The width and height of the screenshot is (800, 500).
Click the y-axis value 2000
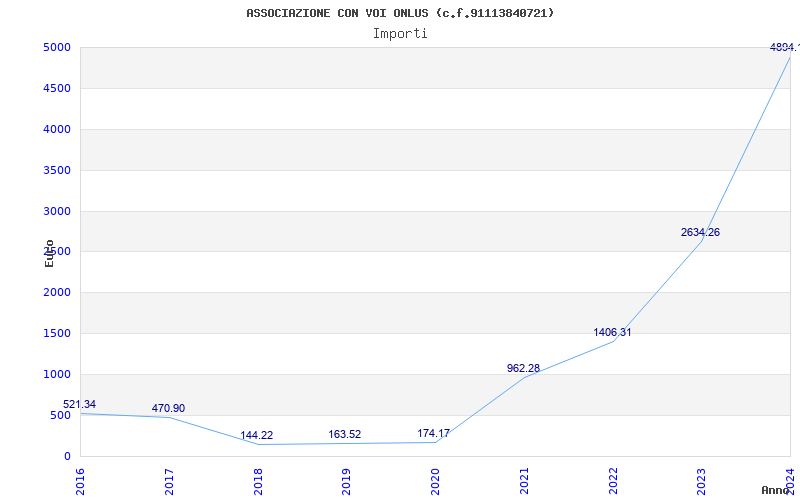(57, 292)
